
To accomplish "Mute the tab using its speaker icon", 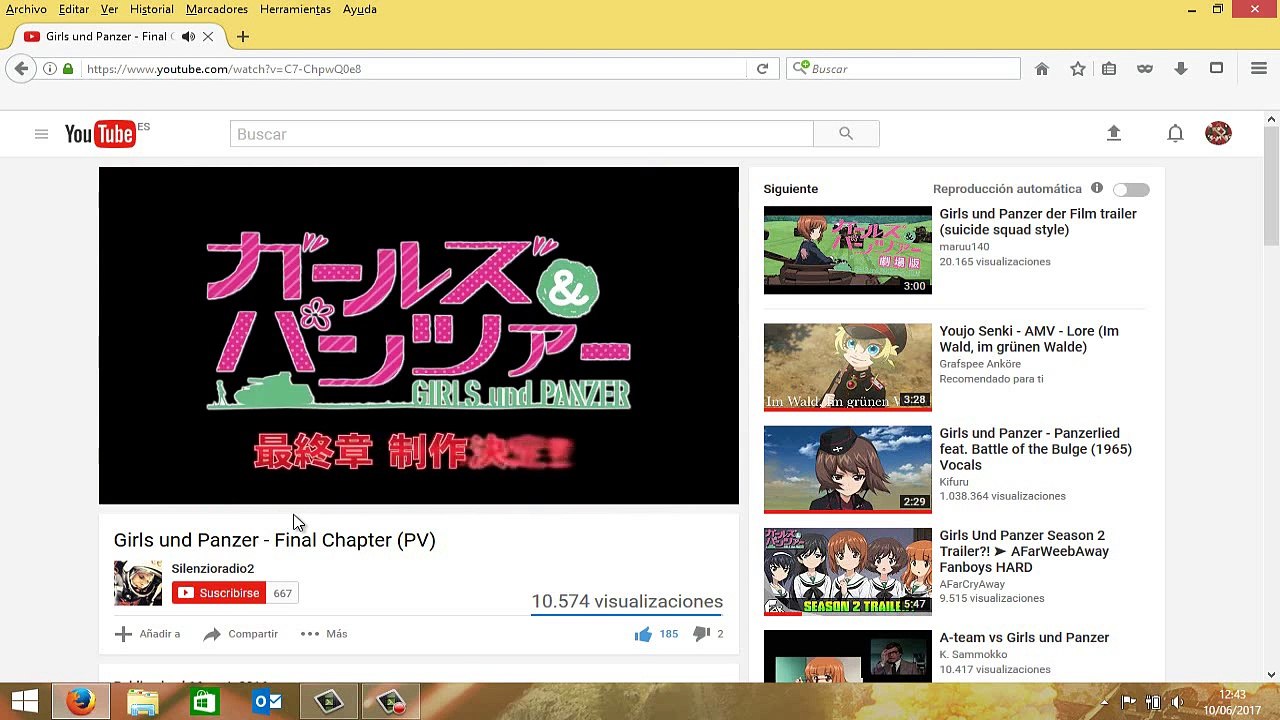I will point(188,37).
